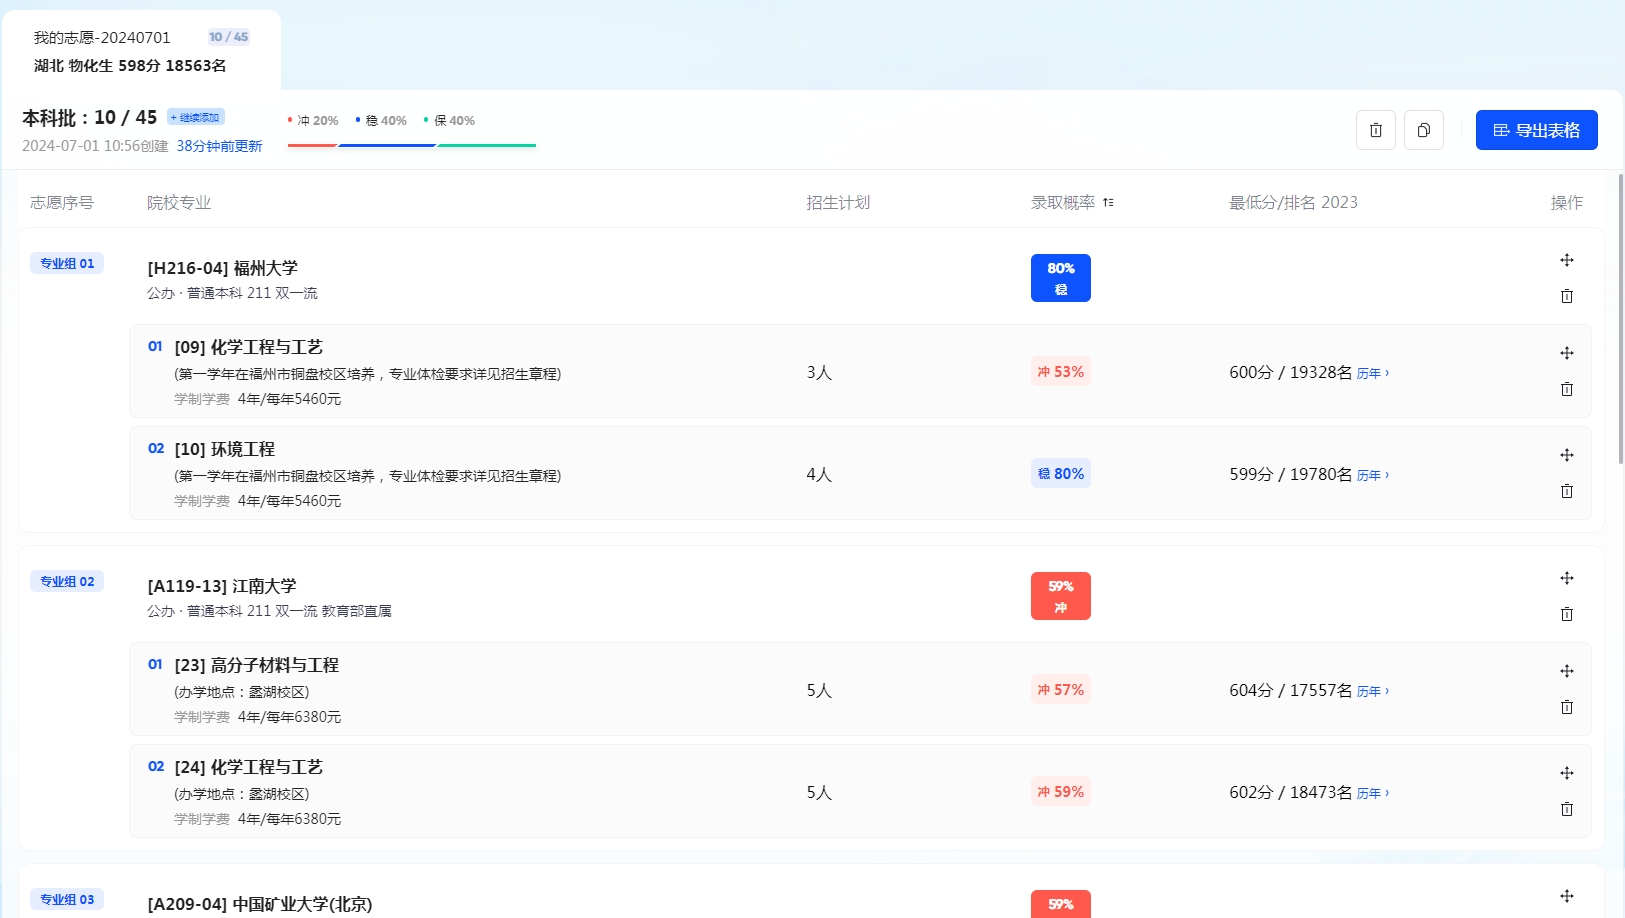
Task: Open 历年 history for 602分 / 18473名
Action: click(x=1372, y=793)
